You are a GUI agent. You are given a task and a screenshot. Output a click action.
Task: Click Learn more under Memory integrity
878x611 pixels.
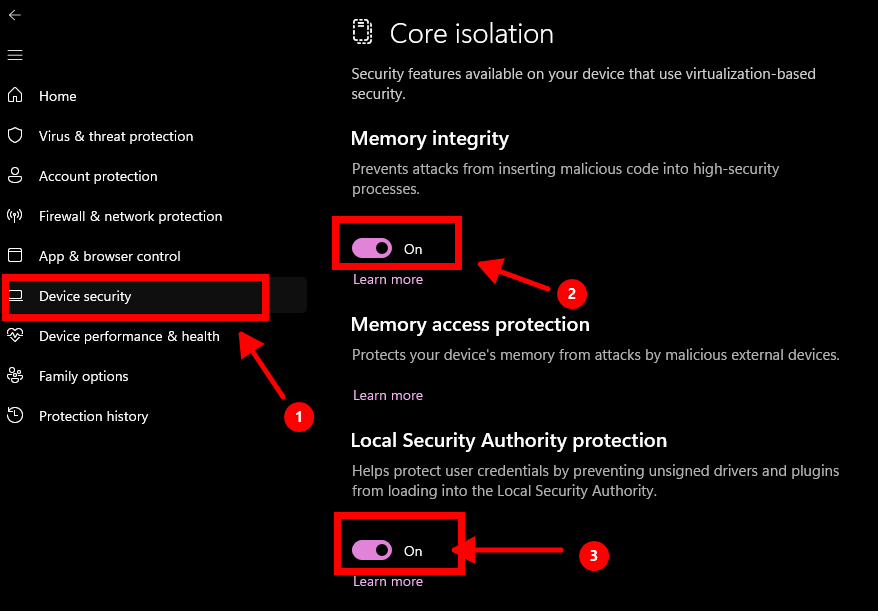[x=388, y=280]
